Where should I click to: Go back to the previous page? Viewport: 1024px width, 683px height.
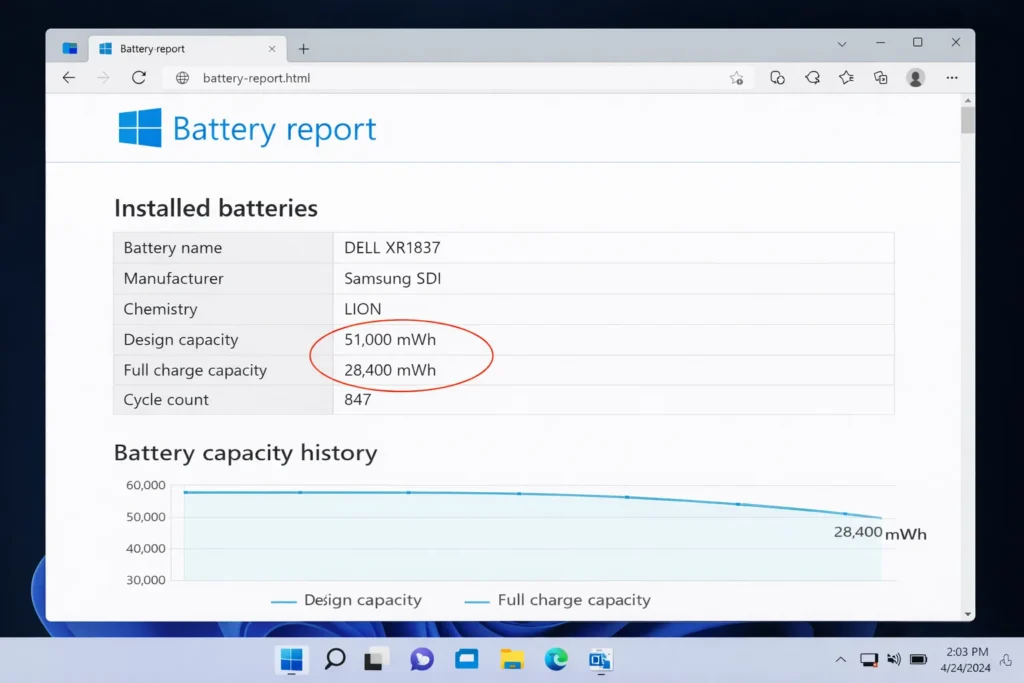tap(68, 78)
